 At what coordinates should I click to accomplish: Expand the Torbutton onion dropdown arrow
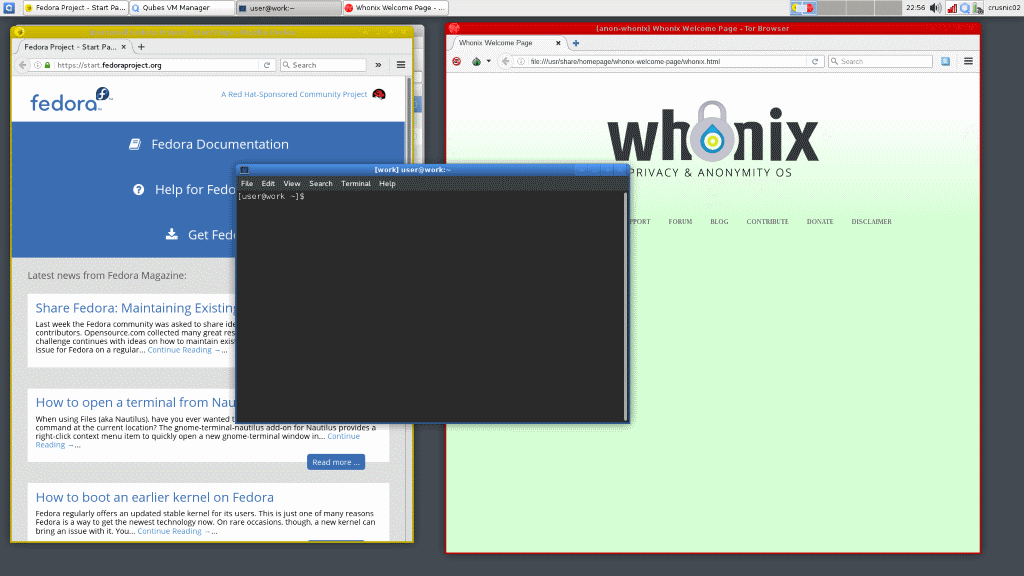pos(488,61)
